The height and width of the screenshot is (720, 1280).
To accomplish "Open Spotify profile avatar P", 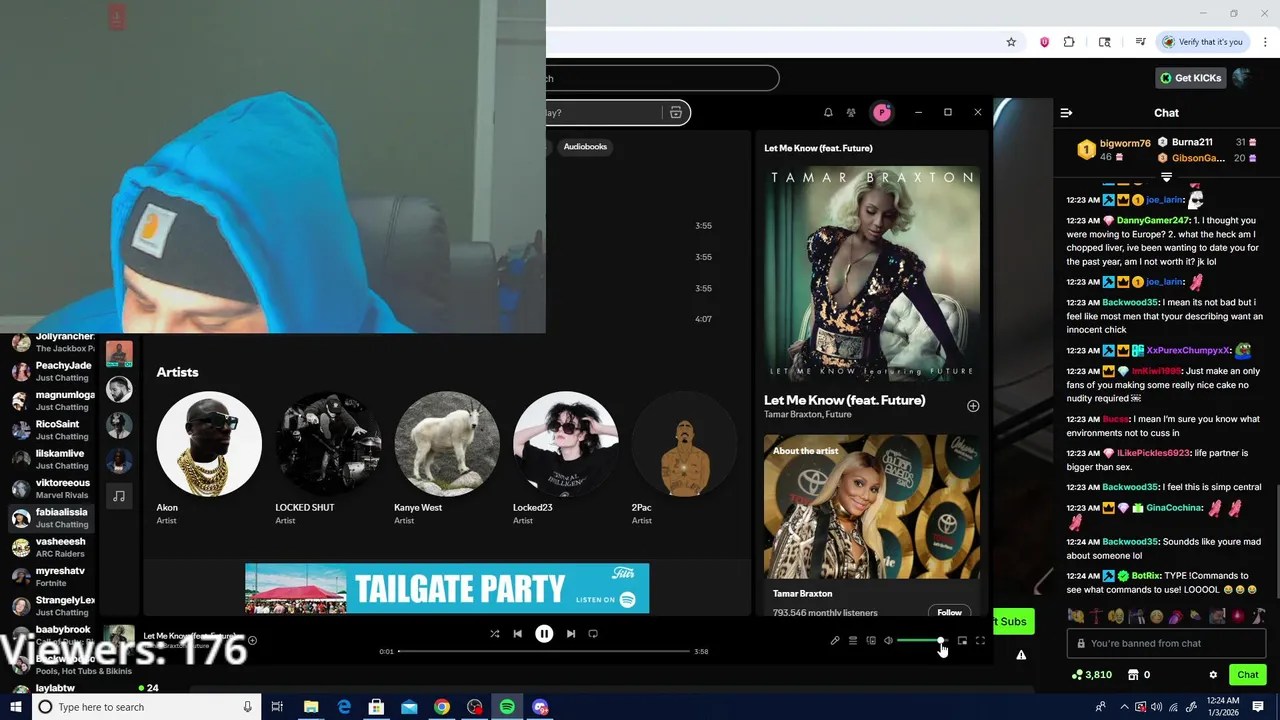I will tap(882, 113).
